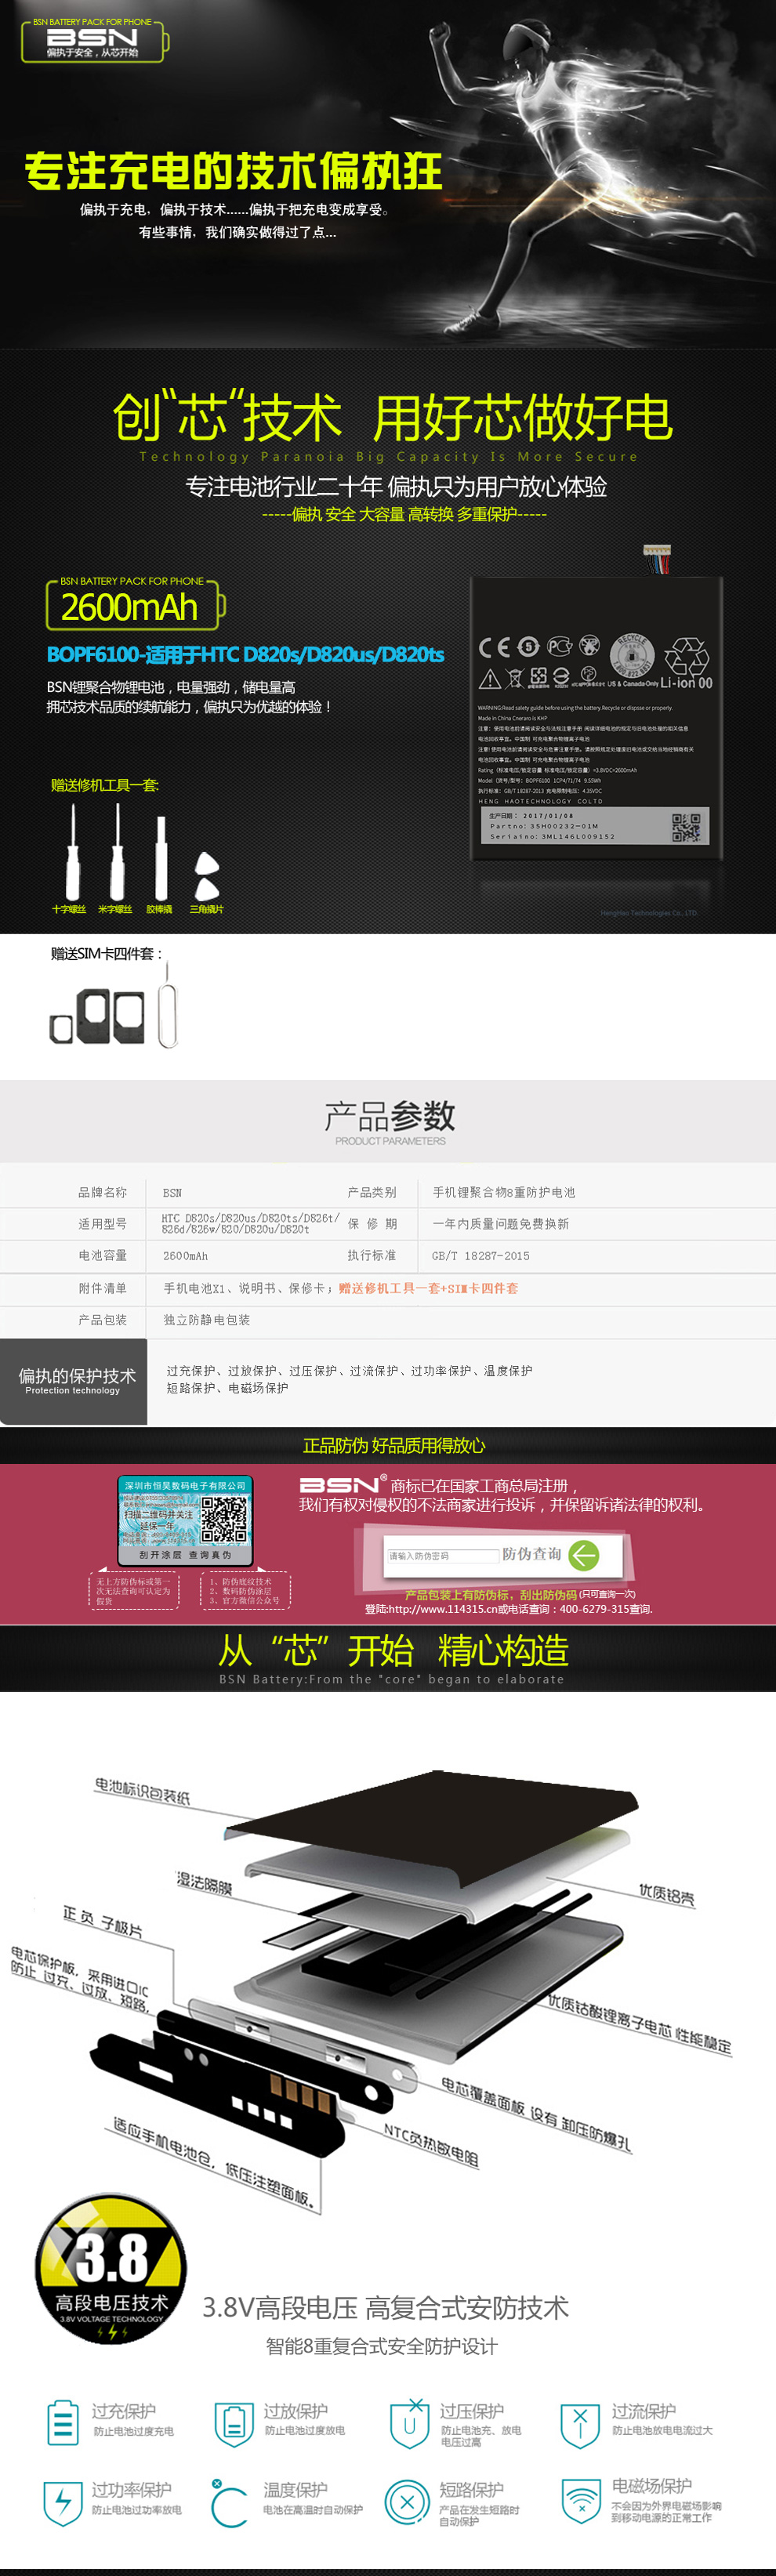Viewport: 776px width, 2576px height.
Task: Click the 产品参数 product parameters heading
Action: (x=389, y=1115)
